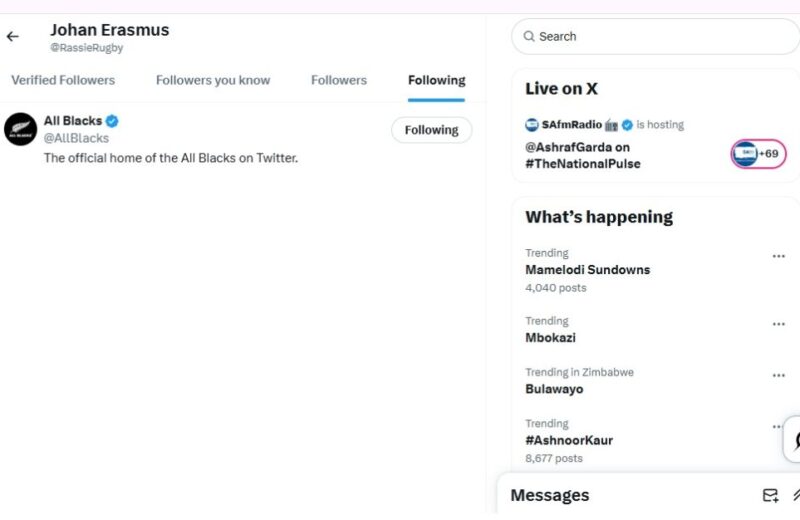Screen dimensions: 800x520
Task: Click into the Search field
Action: (x=656, y=36)
